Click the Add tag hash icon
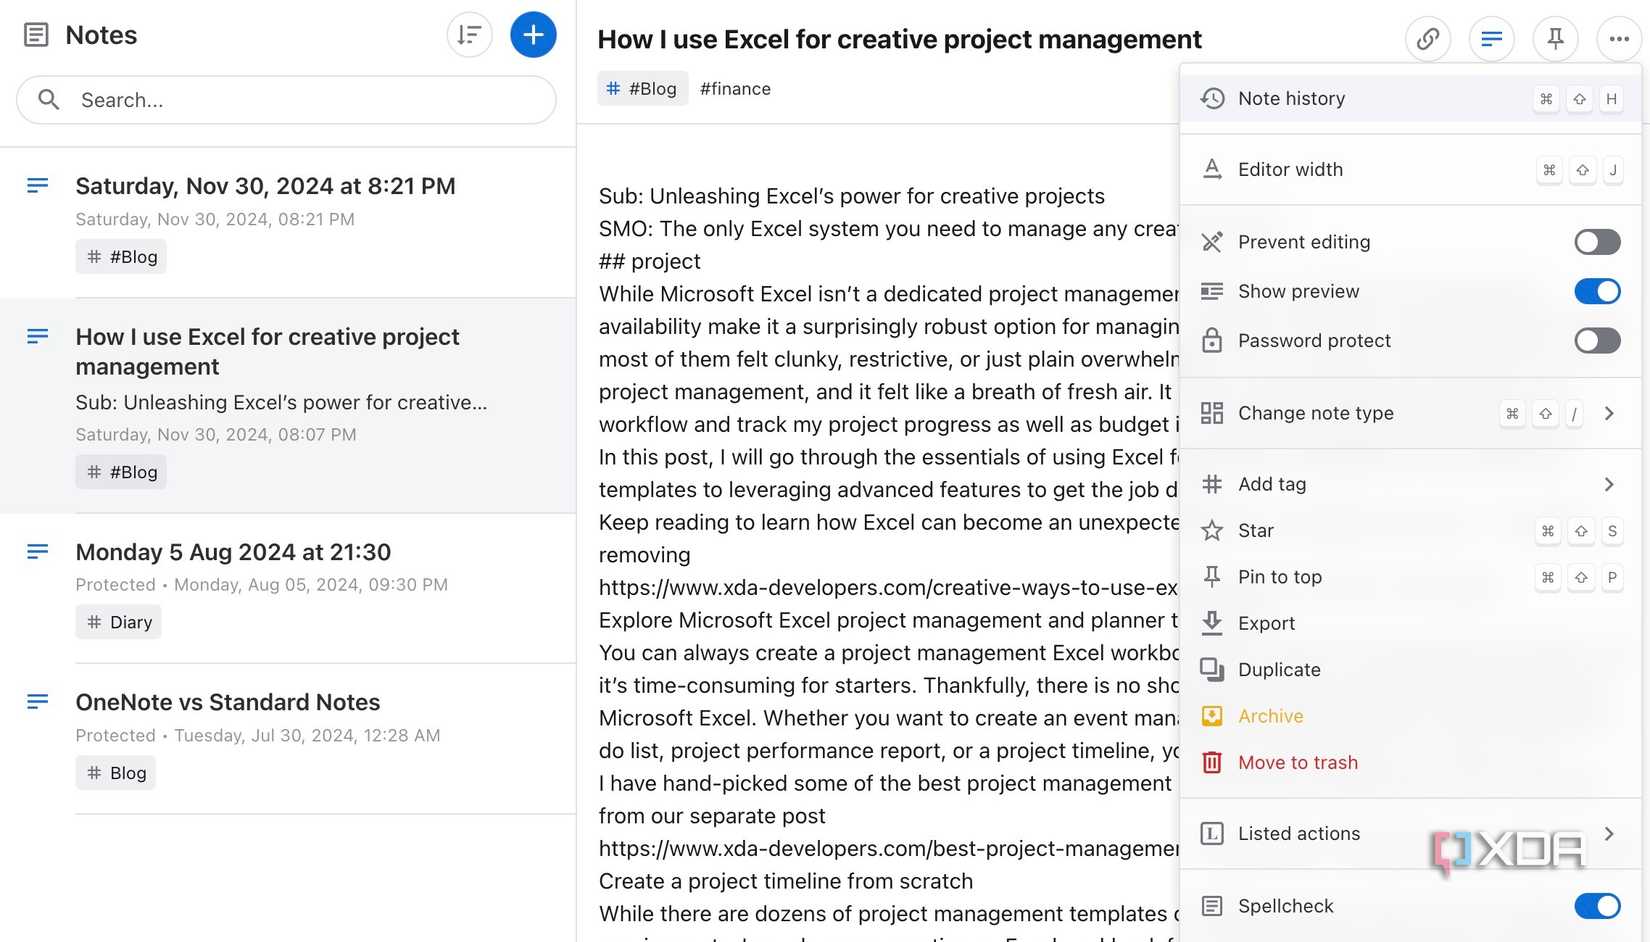The width and height of the screenshot is (1650, 942). (1212, 484)
